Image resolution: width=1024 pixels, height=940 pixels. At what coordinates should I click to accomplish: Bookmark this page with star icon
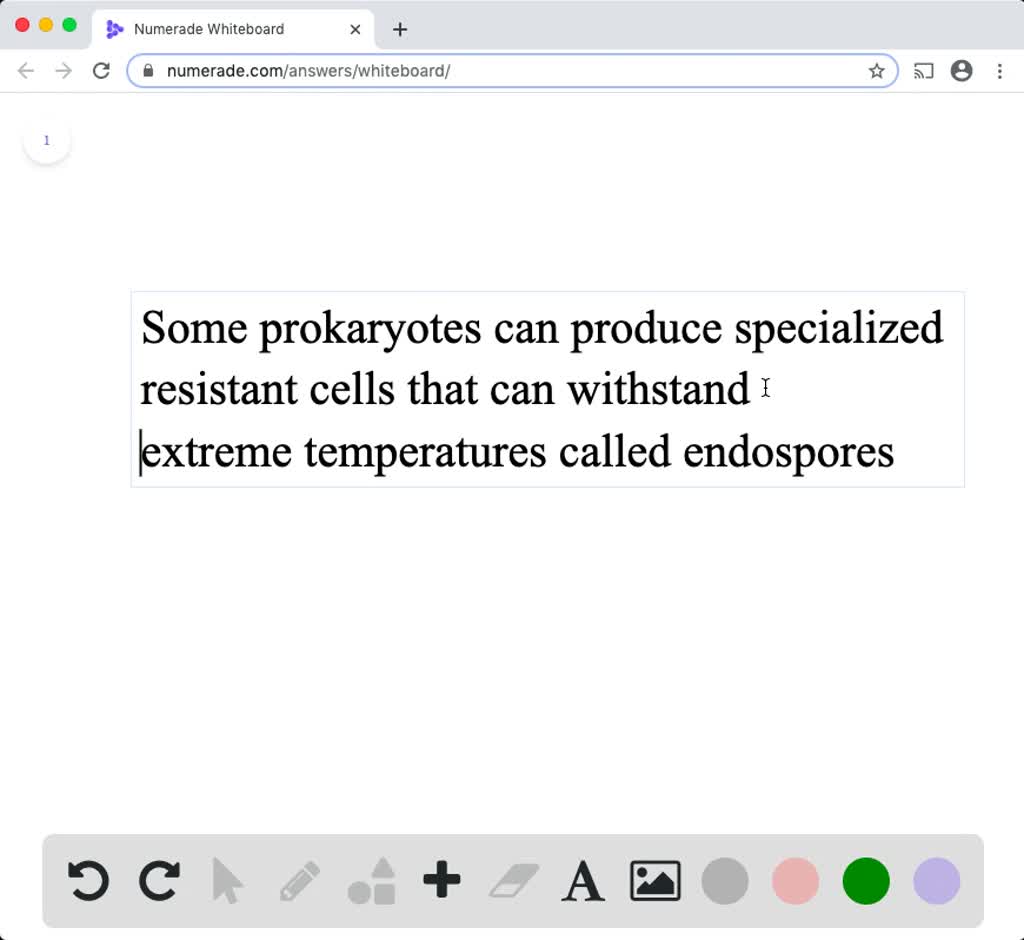click(x=877, y=71)
